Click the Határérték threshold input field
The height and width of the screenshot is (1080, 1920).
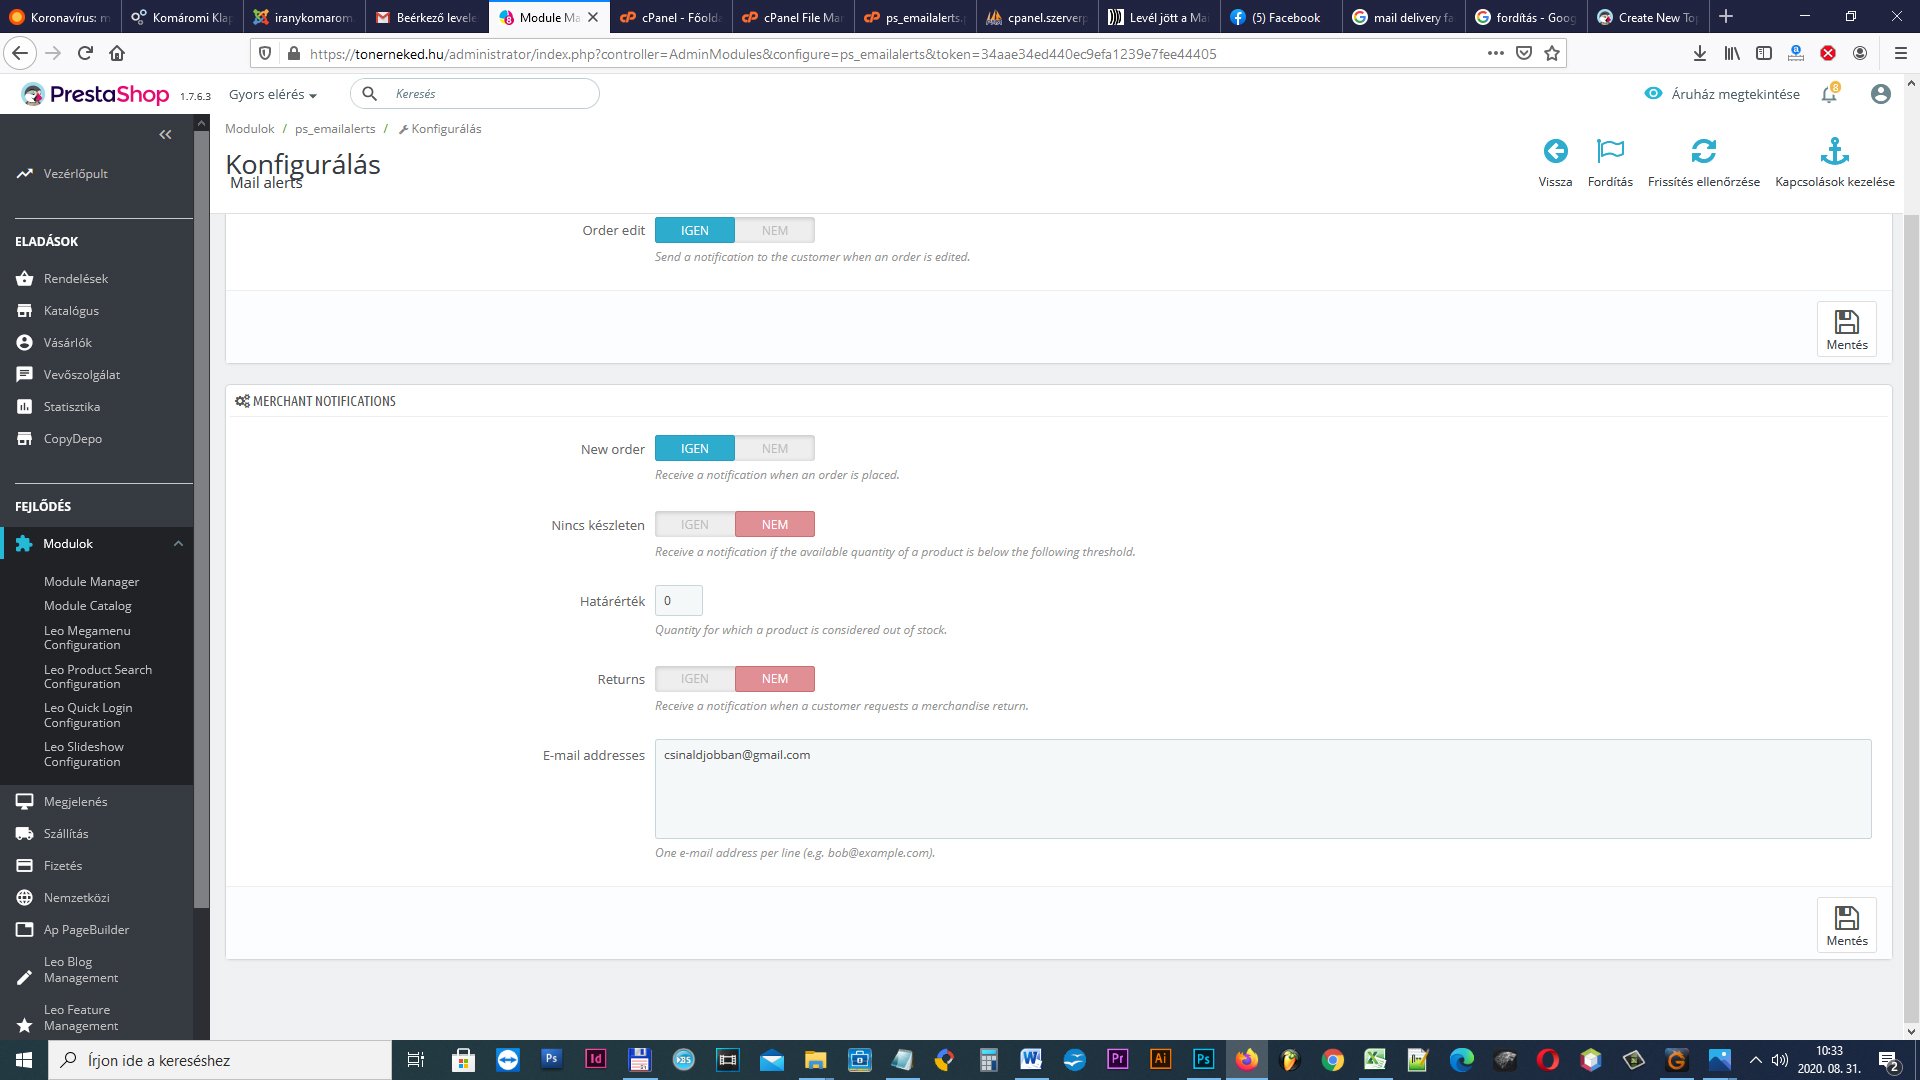coord(678,601)
